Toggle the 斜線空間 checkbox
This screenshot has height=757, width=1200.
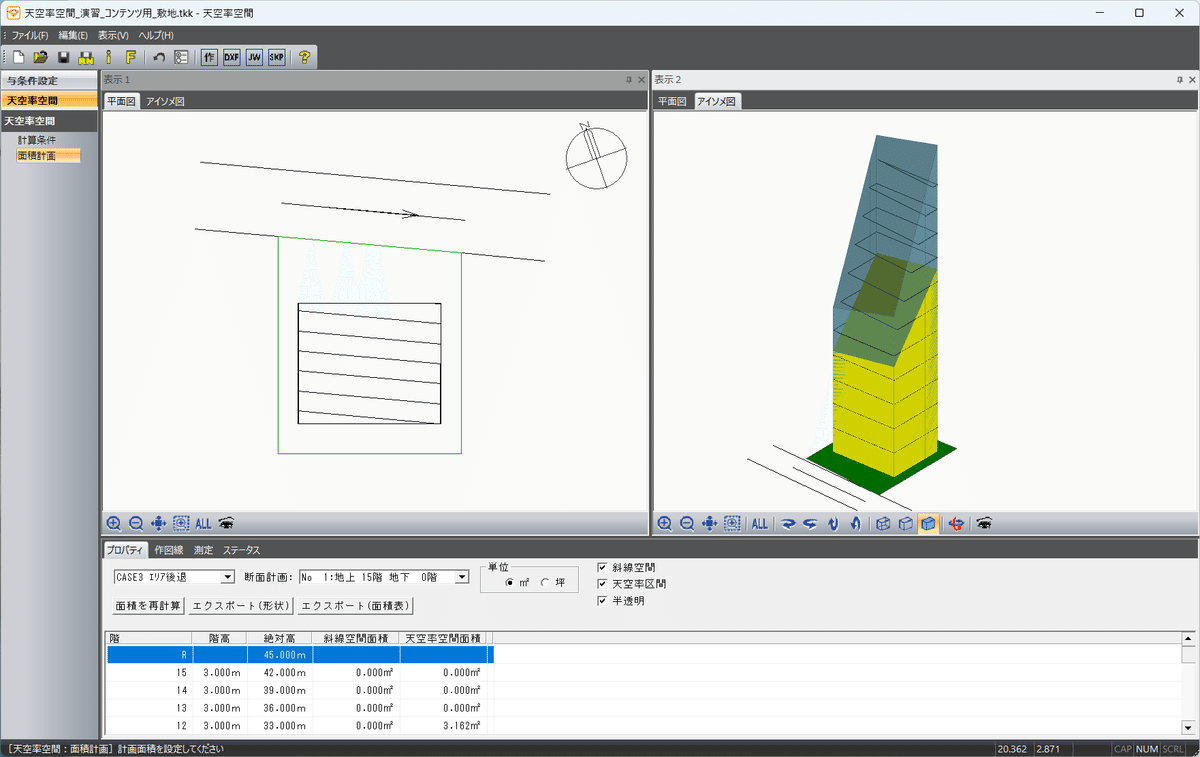pos(602,567)
